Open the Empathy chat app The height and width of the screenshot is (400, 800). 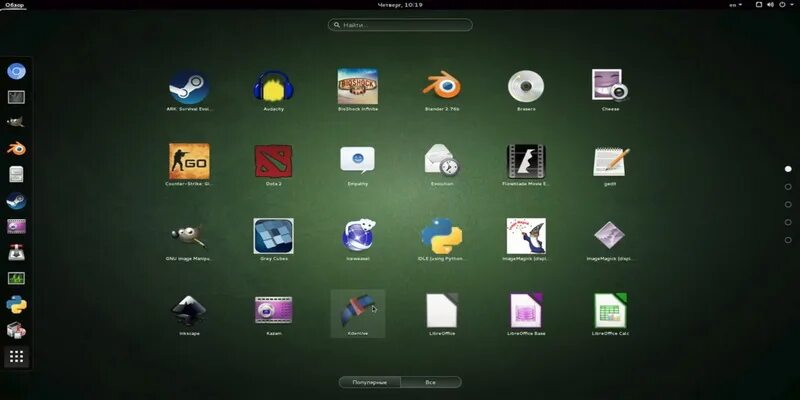point(358,160)
